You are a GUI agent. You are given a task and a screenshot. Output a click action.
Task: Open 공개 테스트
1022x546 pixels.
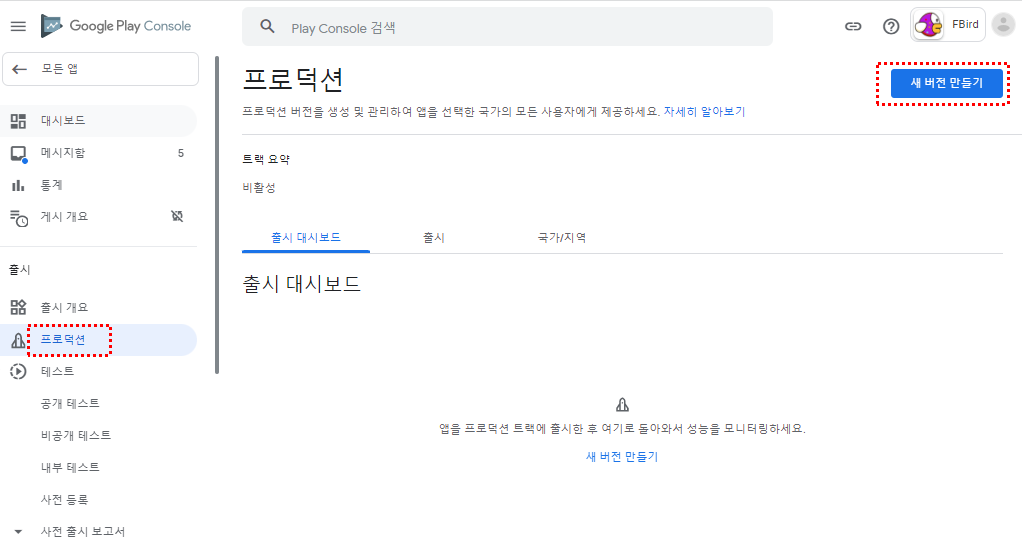click(70, 403)
